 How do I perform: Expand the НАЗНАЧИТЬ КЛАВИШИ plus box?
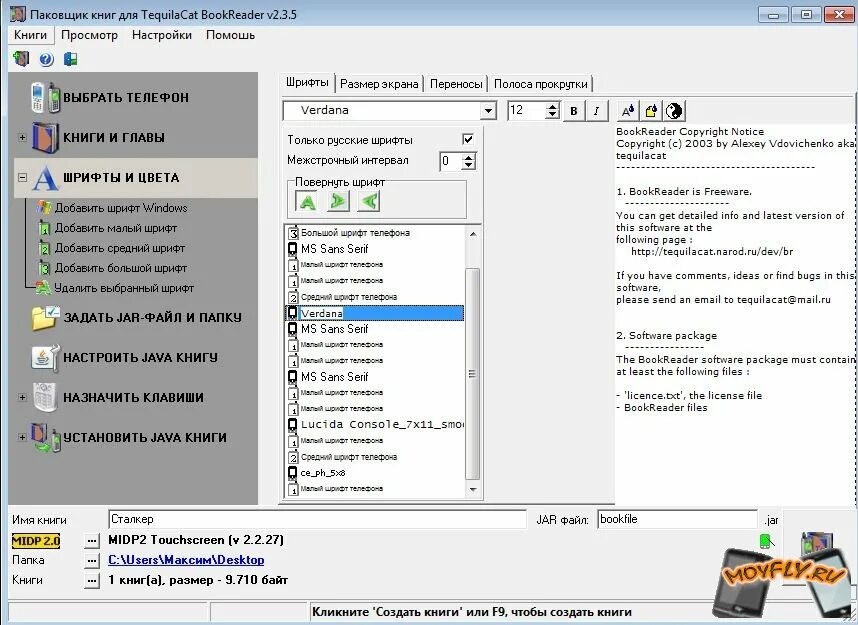22,397
